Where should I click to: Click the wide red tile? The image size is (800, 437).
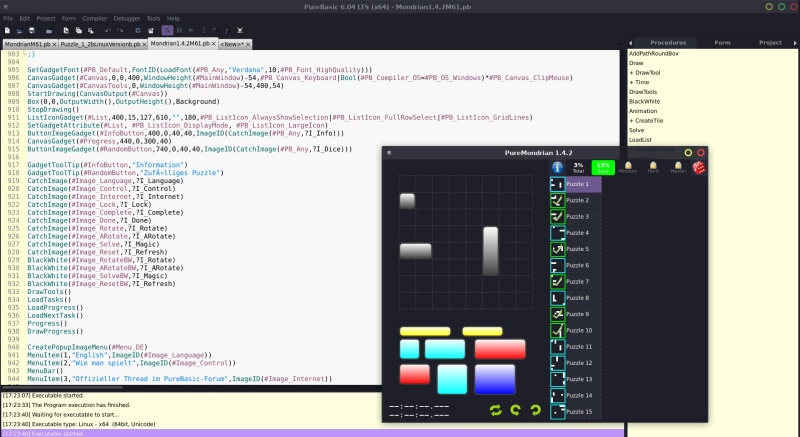click(500, 349)
